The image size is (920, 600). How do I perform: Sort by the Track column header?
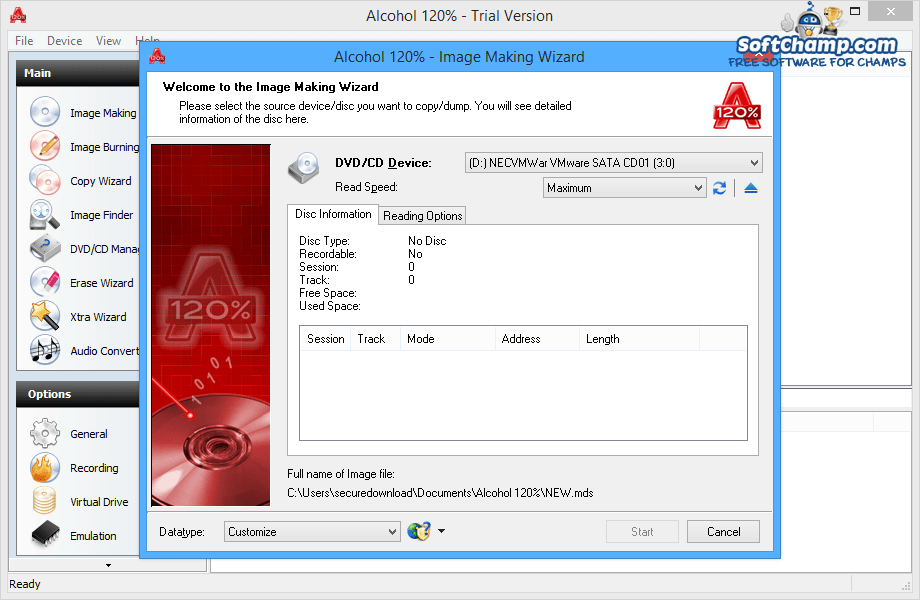coord(376,339)
